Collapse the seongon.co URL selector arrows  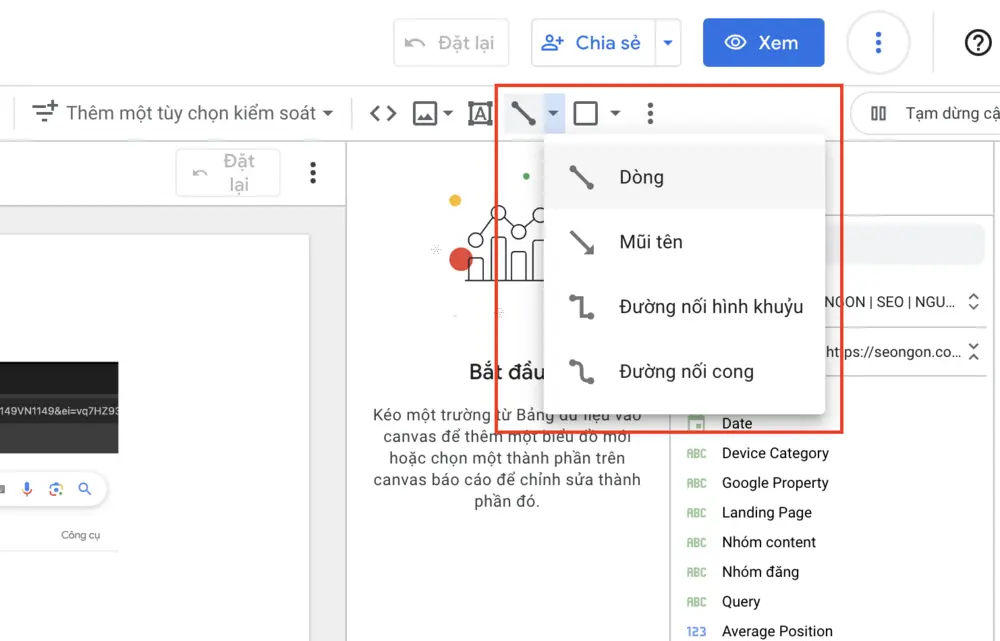973,351
